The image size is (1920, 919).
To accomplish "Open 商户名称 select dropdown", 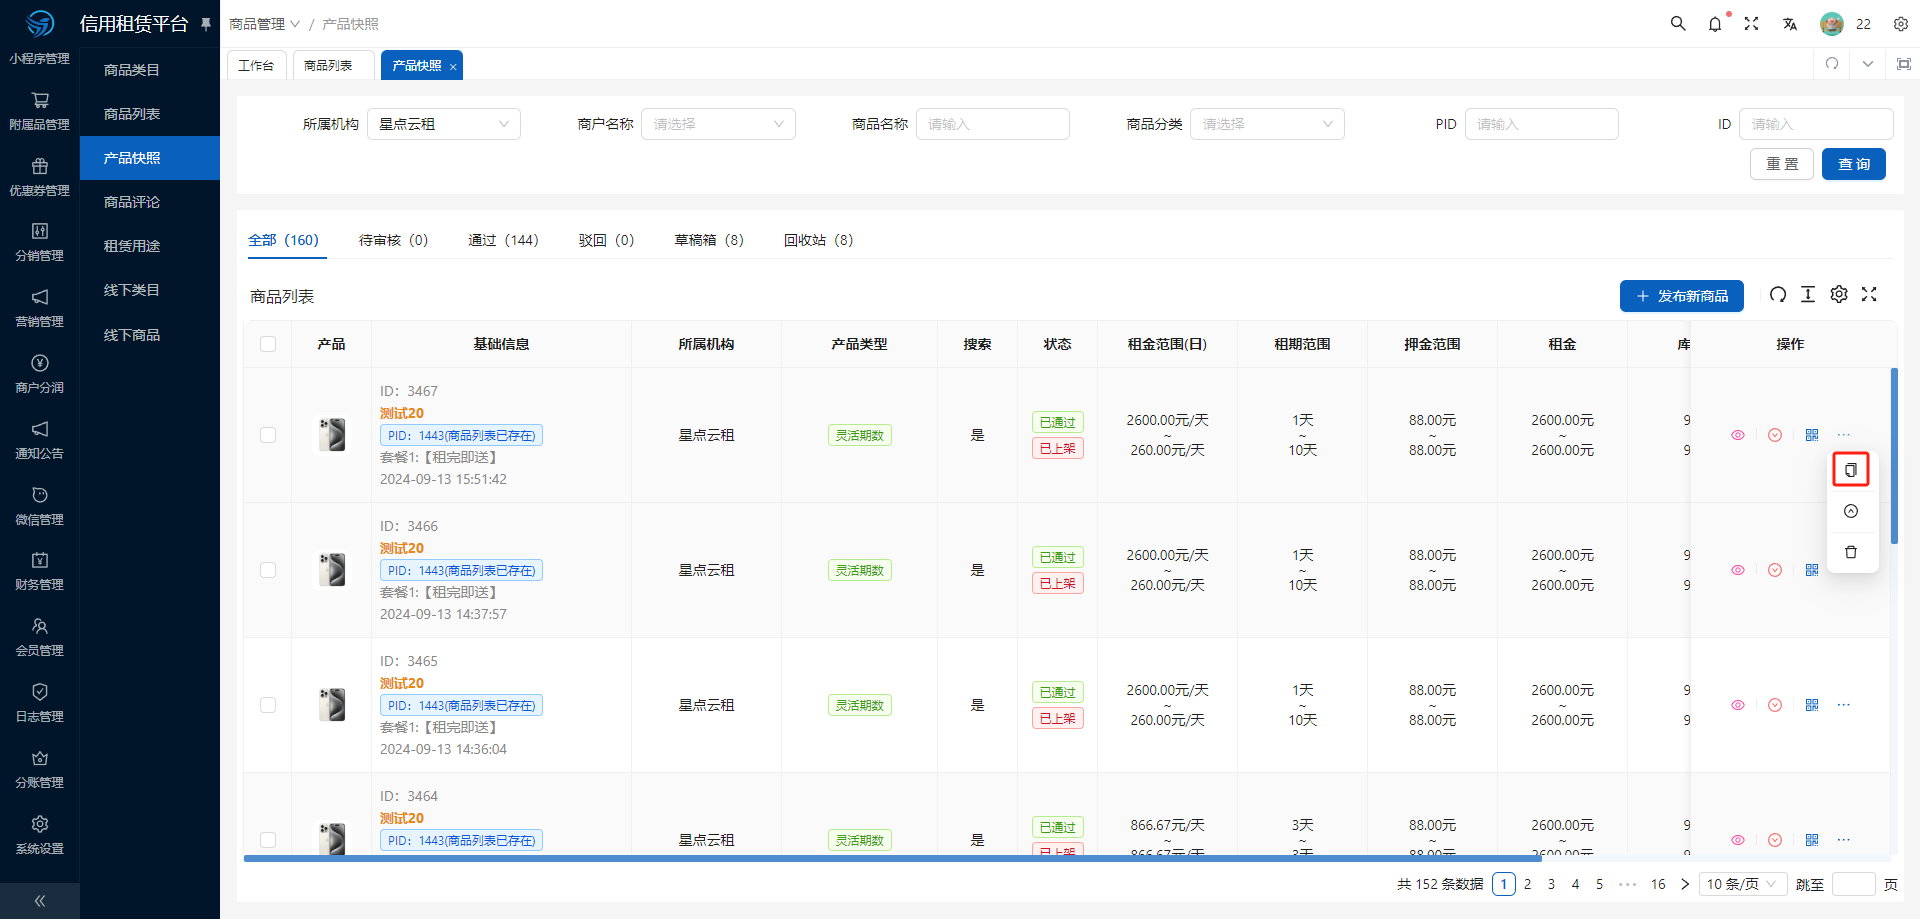I will [718, 124].
